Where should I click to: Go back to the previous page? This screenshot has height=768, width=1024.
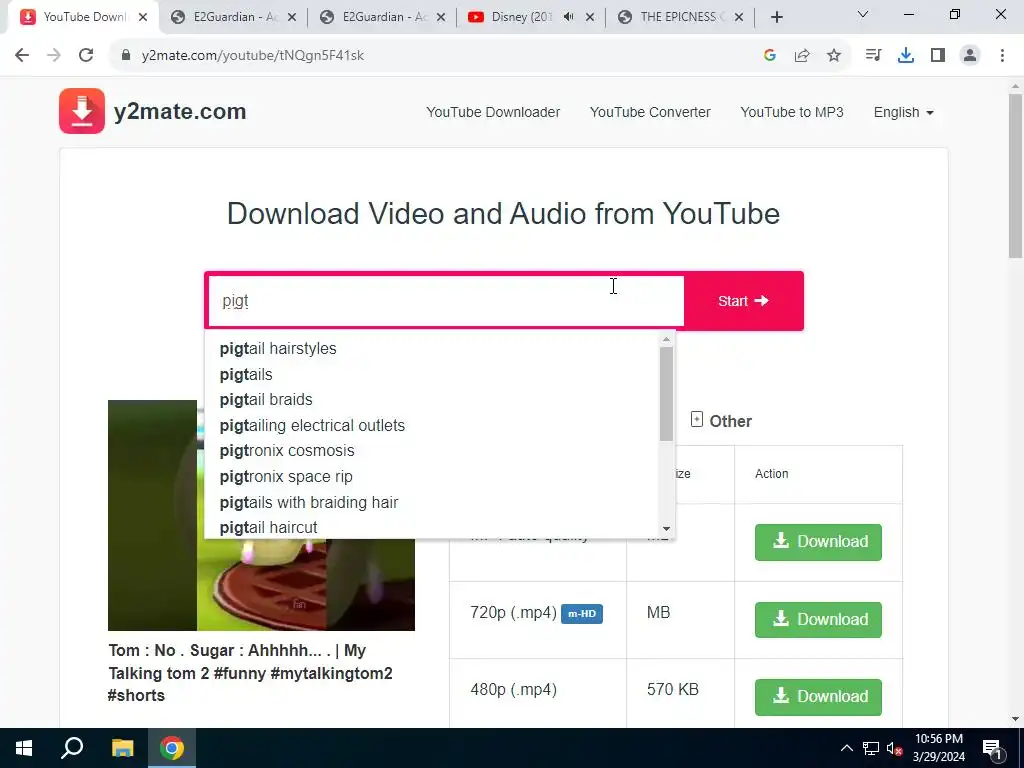click(x=22, y=56)
